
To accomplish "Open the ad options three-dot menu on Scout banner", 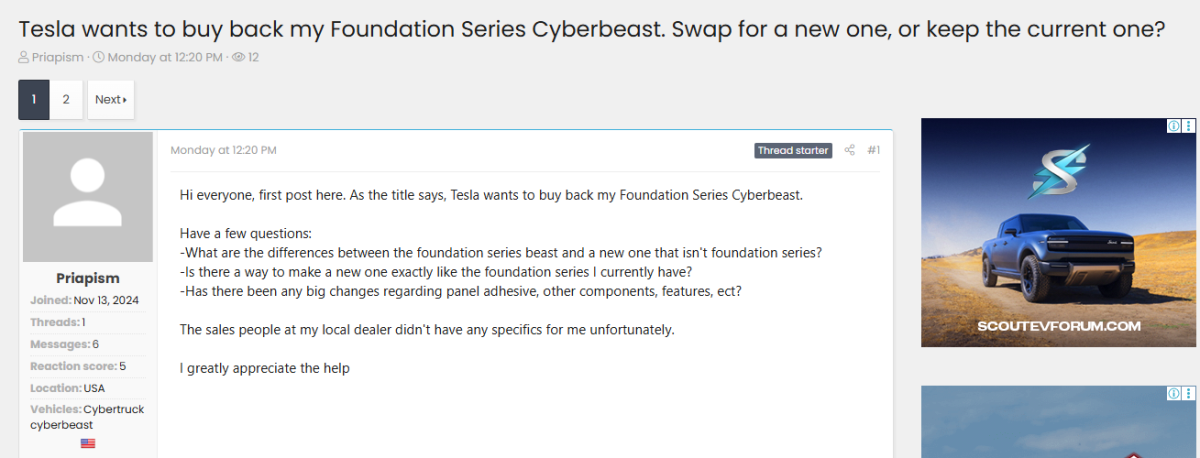I will (x=1188, y=126).
